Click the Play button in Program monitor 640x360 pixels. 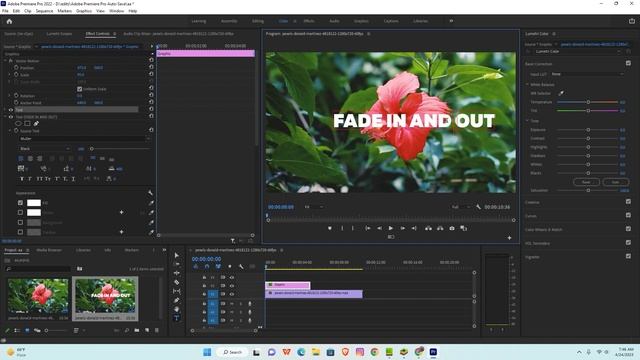point(391,228)
